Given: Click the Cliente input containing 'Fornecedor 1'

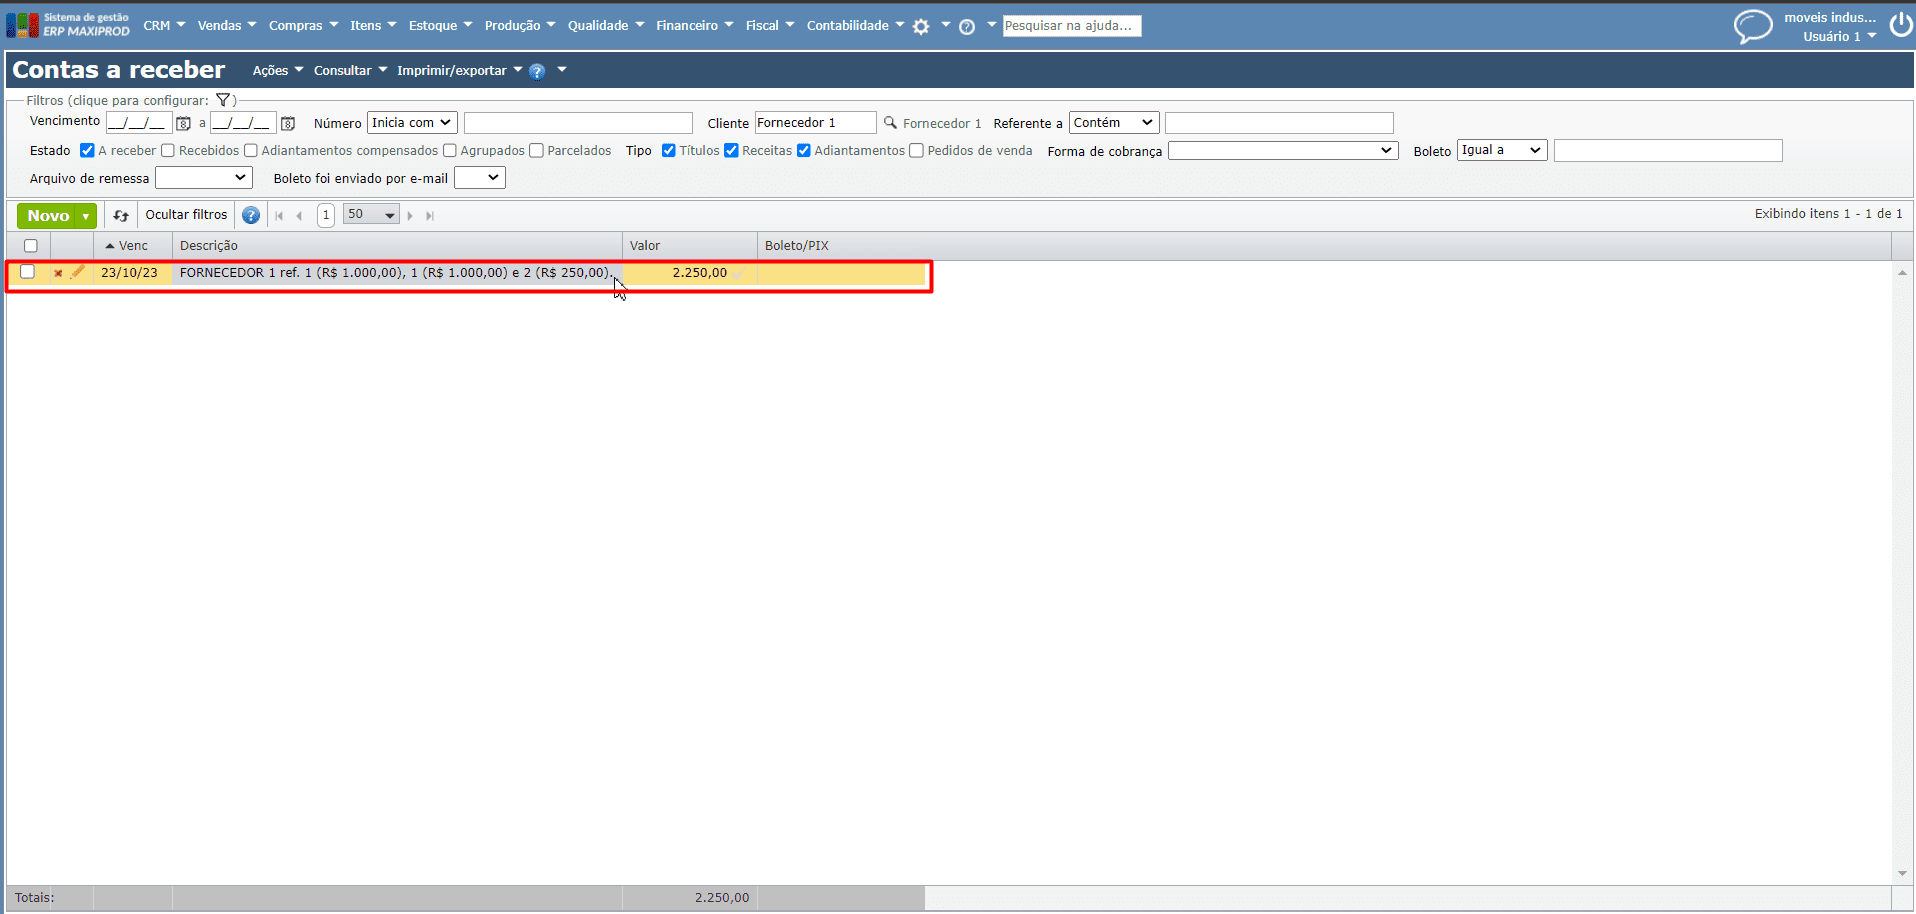Looking at the screenshot, I should tap(815, 123).
